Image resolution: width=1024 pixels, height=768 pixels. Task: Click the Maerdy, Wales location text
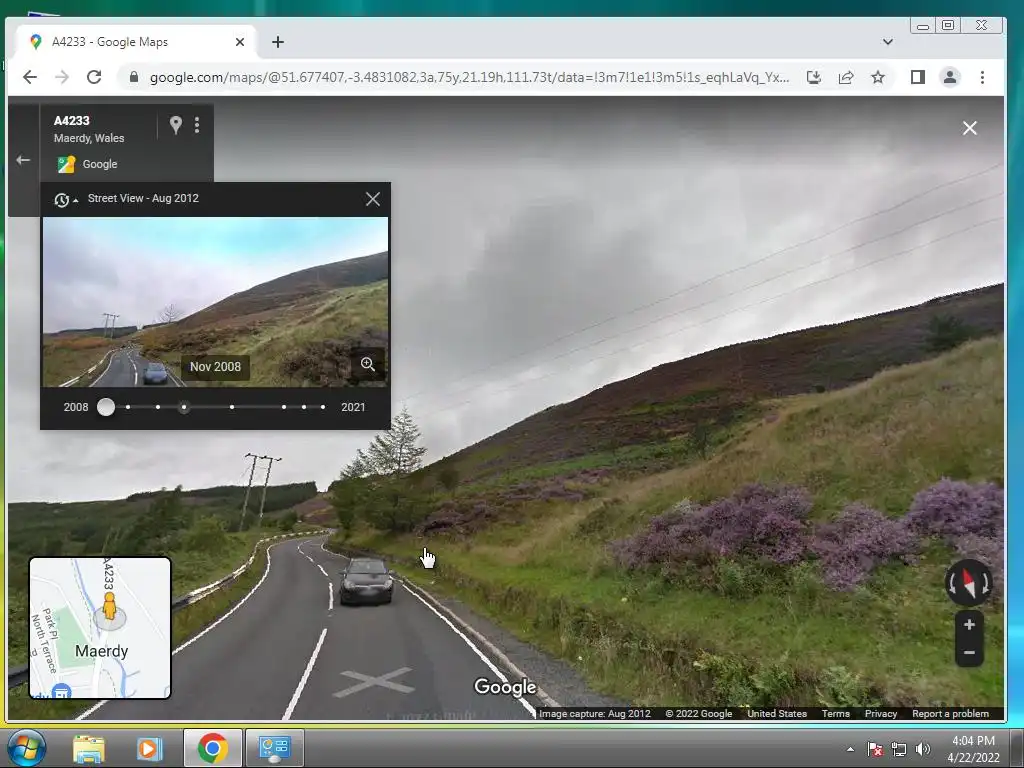(x=89, y=138)
